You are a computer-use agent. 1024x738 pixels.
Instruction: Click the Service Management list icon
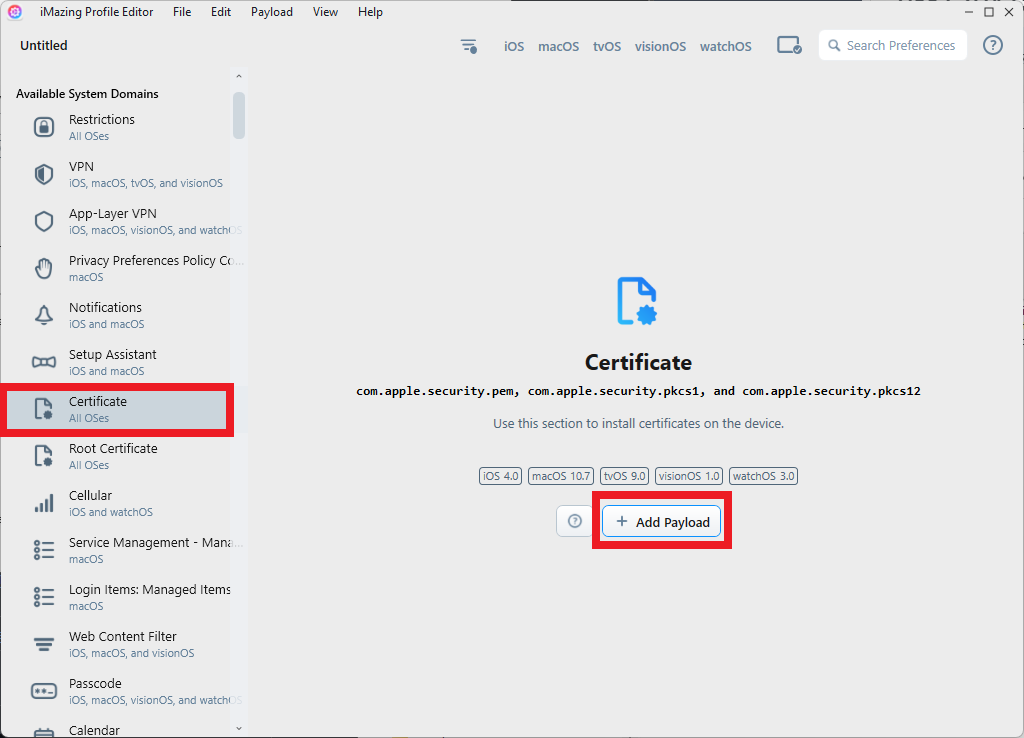pos(44,550)
